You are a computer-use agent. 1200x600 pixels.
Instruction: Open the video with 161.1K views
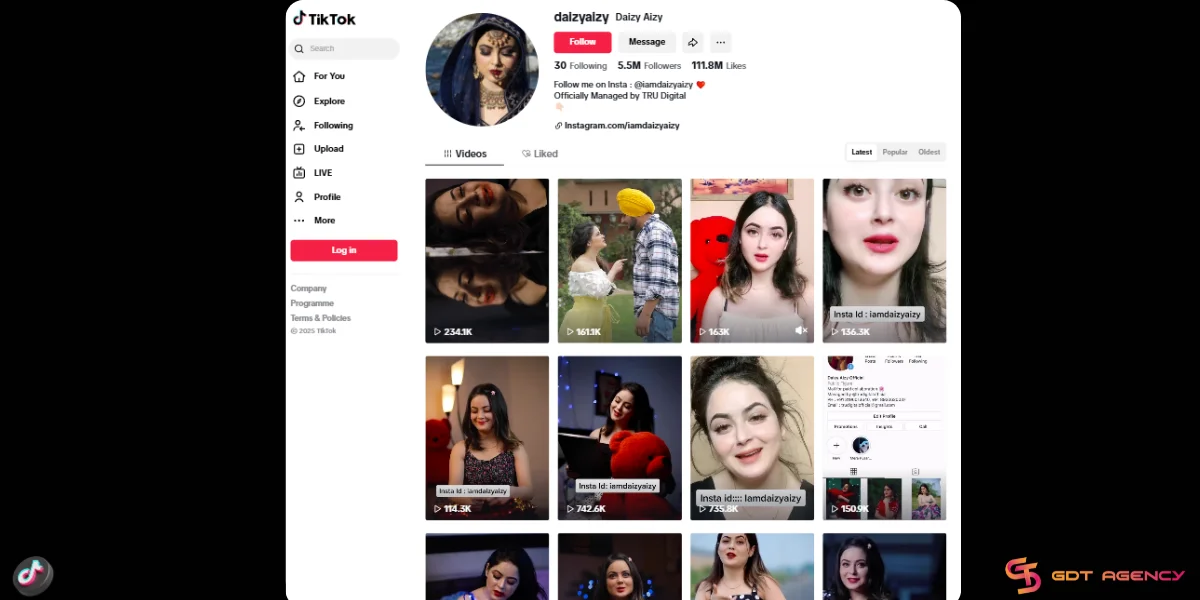point(620,261)
